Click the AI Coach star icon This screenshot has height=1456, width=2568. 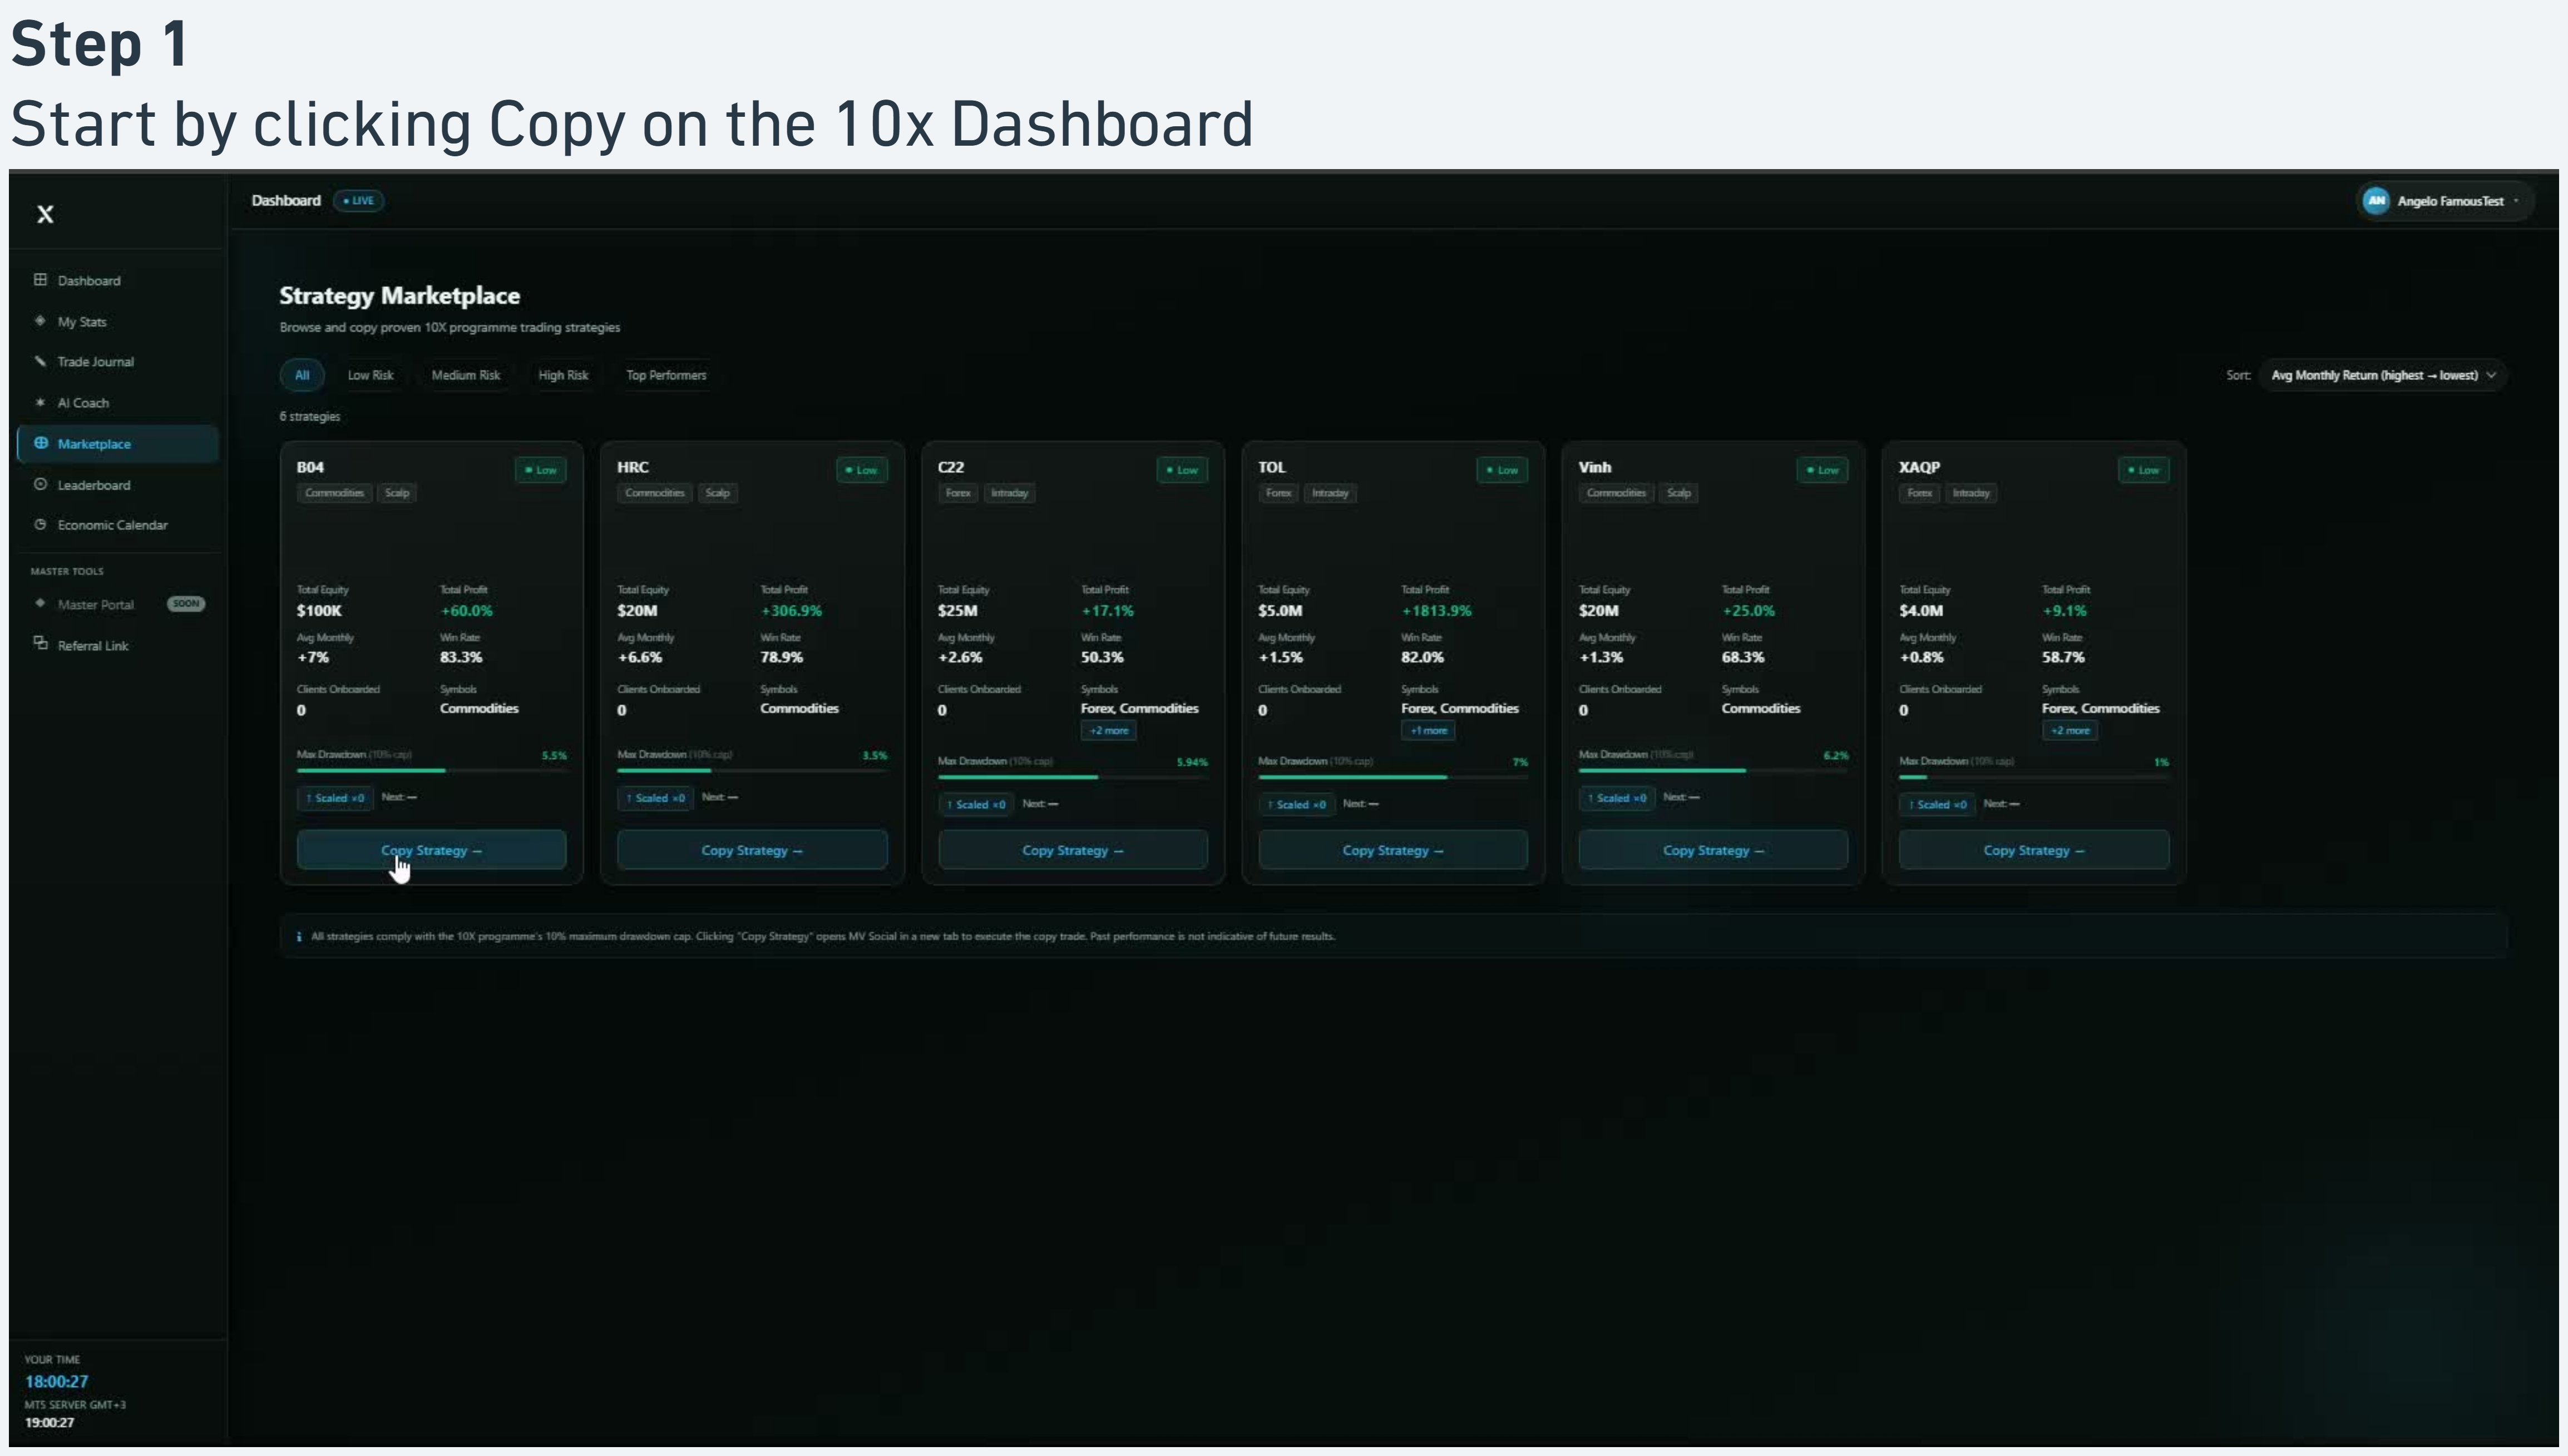pyautogui.click(x=40, y=402)
